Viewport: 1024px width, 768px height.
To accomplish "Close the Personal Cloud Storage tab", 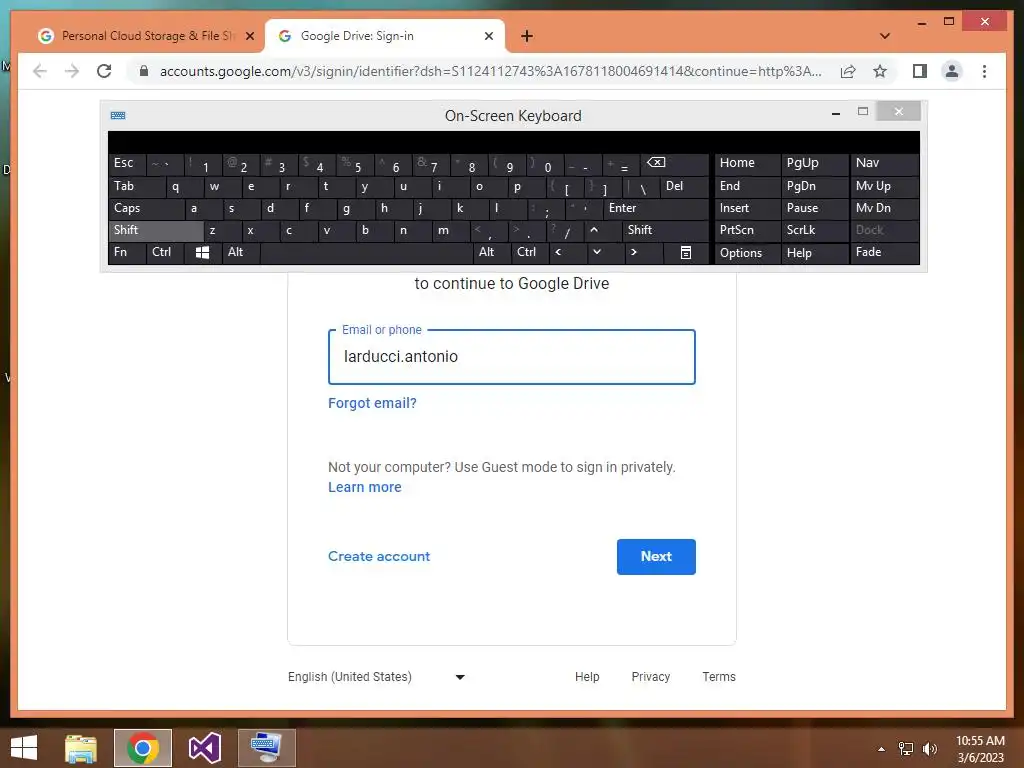I will (x=249, y=36).
